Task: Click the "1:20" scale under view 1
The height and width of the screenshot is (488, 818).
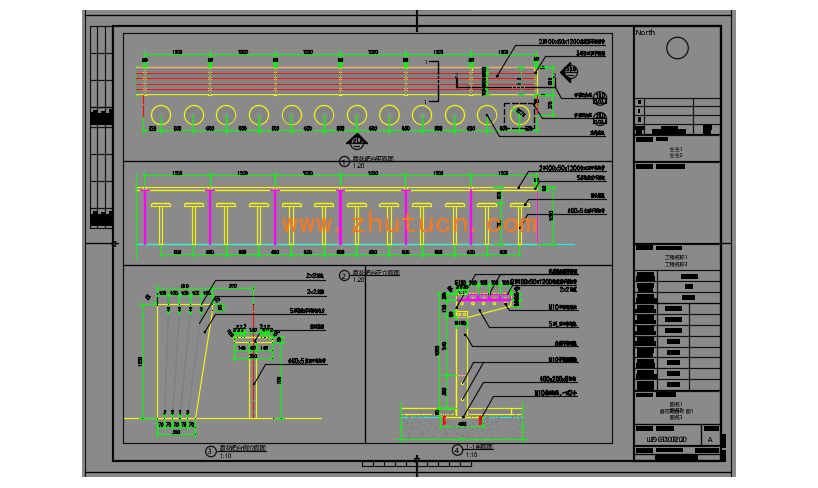Action: (358, 166)
